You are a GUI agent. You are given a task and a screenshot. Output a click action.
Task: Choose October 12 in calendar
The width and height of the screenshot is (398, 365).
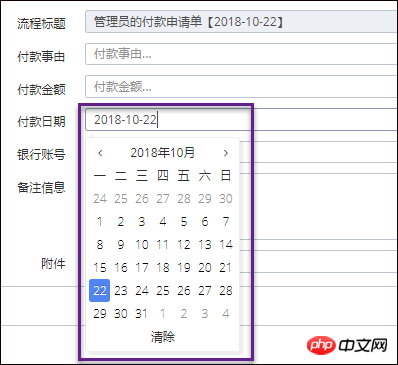coord(184,245)
